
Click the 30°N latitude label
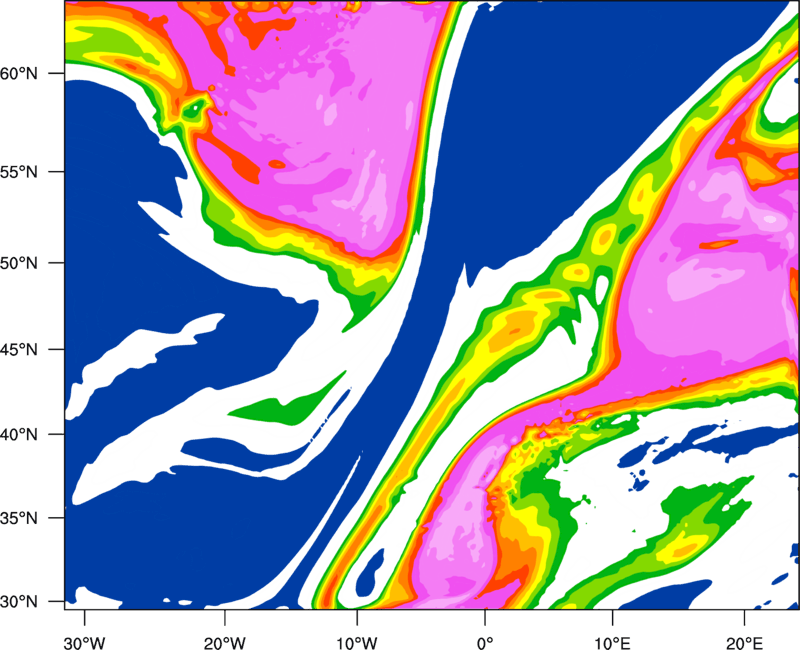[19, 602]
